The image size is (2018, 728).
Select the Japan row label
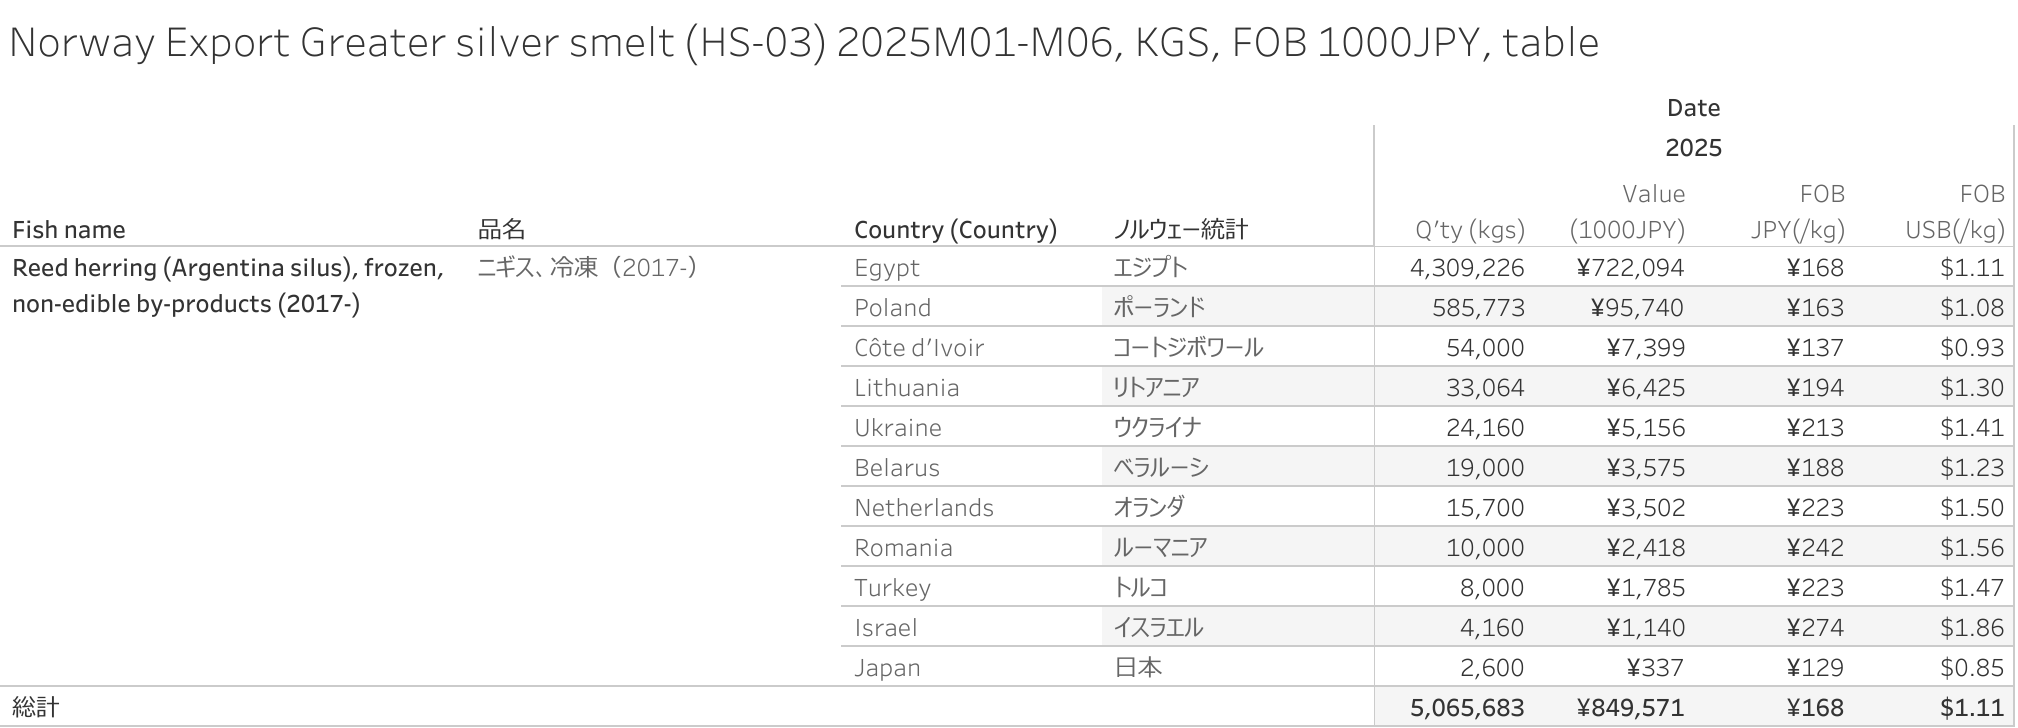click(887, 668)
